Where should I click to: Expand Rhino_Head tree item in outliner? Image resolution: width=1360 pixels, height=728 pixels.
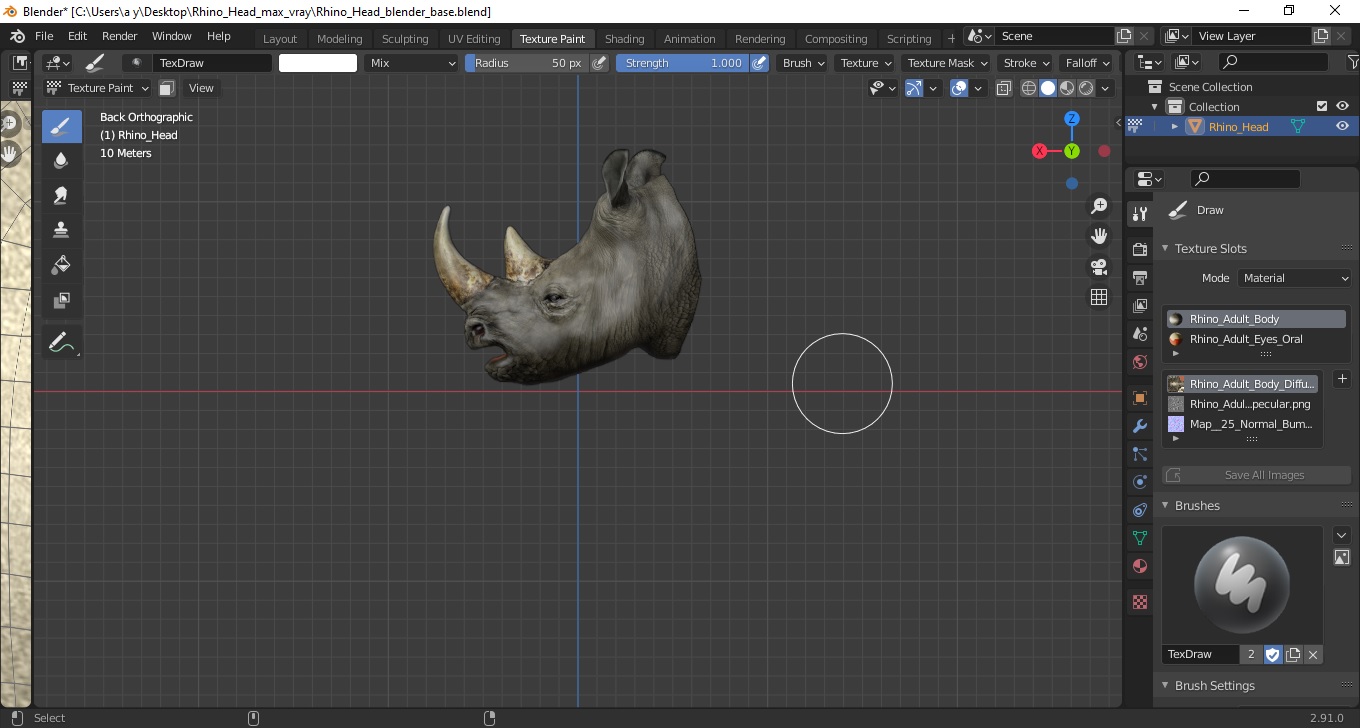(x=1175, y=127)
